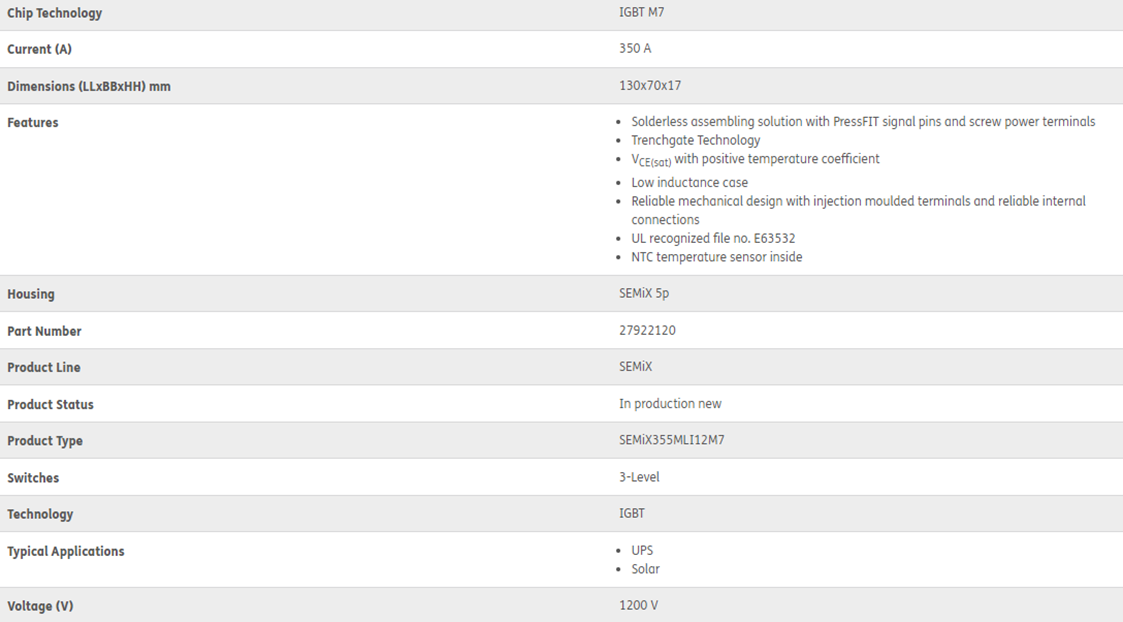This screenshot has width=1123, height=622.
Task: Click the 130x70x17 dimensions value
Action: 650,86
